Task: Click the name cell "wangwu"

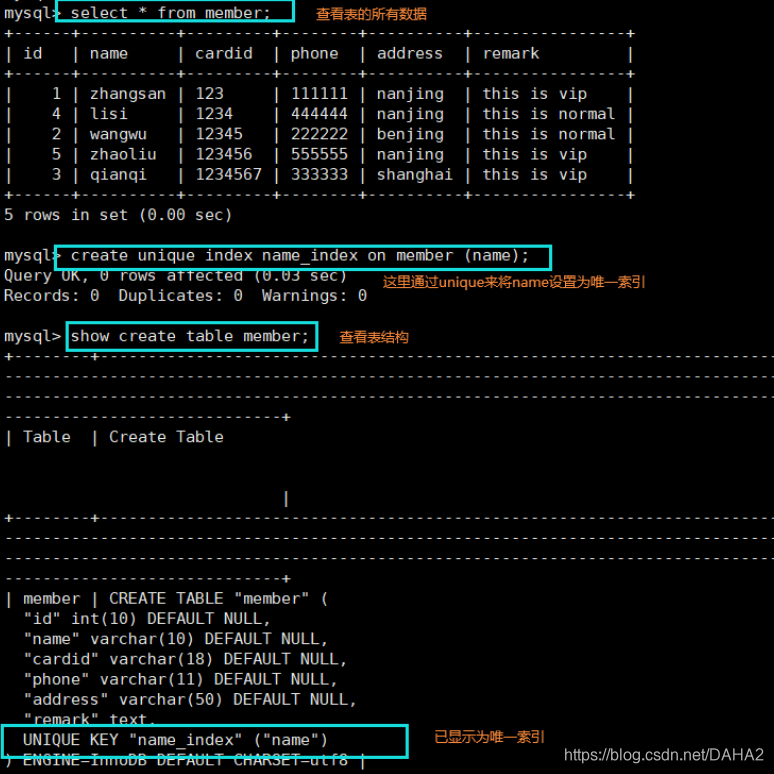Action: click(118, 134)
